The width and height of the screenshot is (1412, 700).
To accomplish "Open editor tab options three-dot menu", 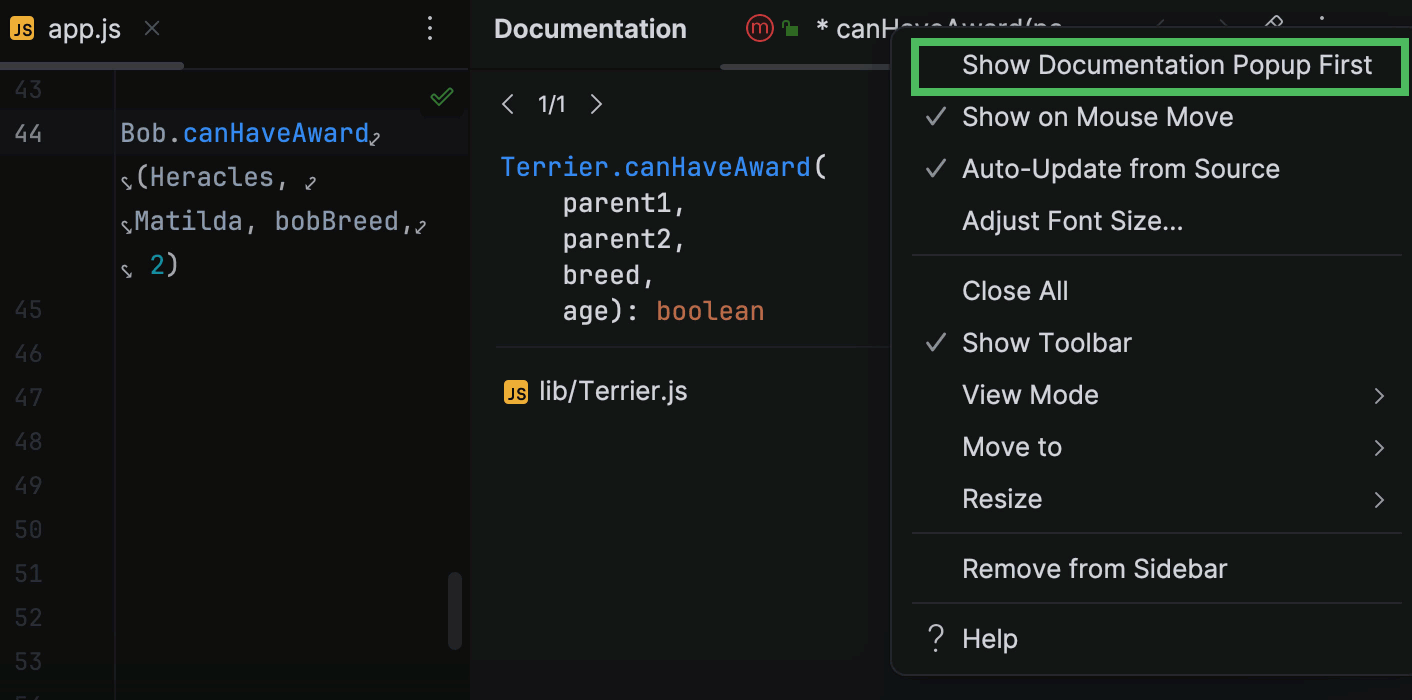I will click(430, 29).
